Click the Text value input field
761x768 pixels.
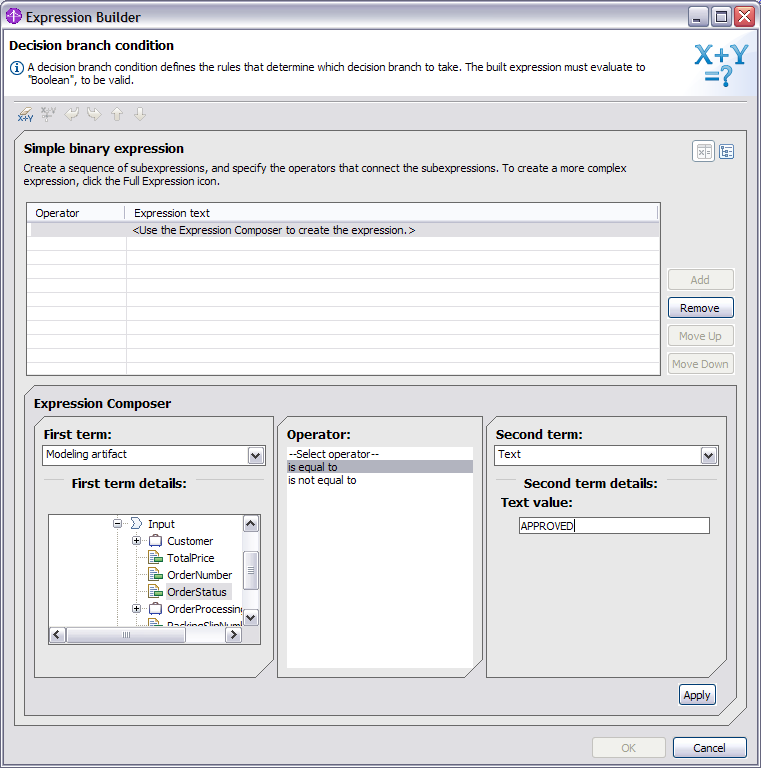(614, 526)
